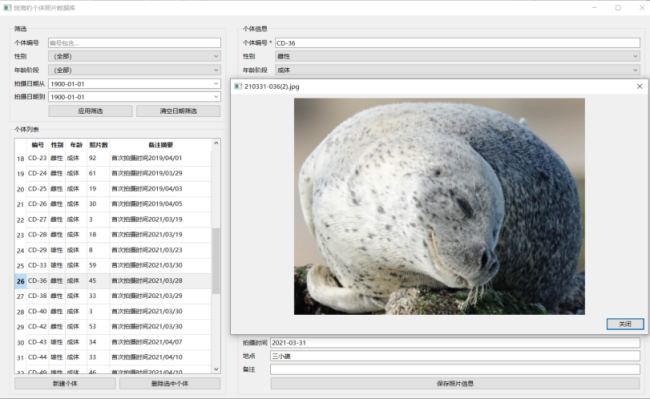
Task: Sort by the 照片数 column header
Action: click(99, 145)
